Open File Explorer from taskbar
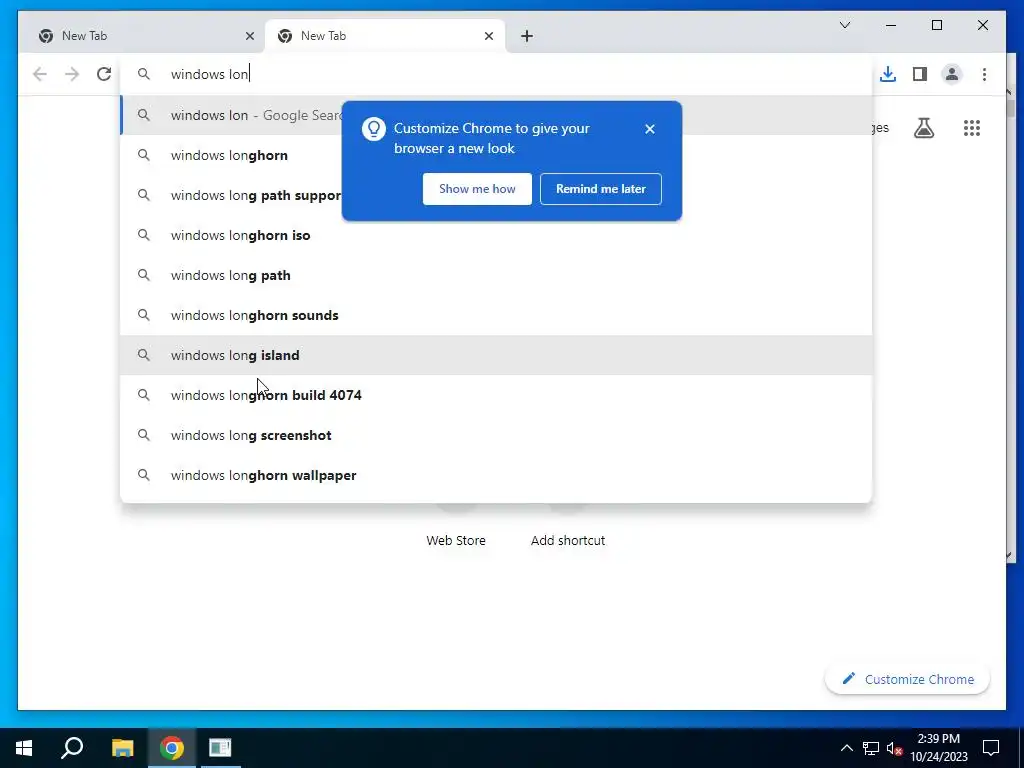This screenshot has width=1024, height=768. (122, 748)
